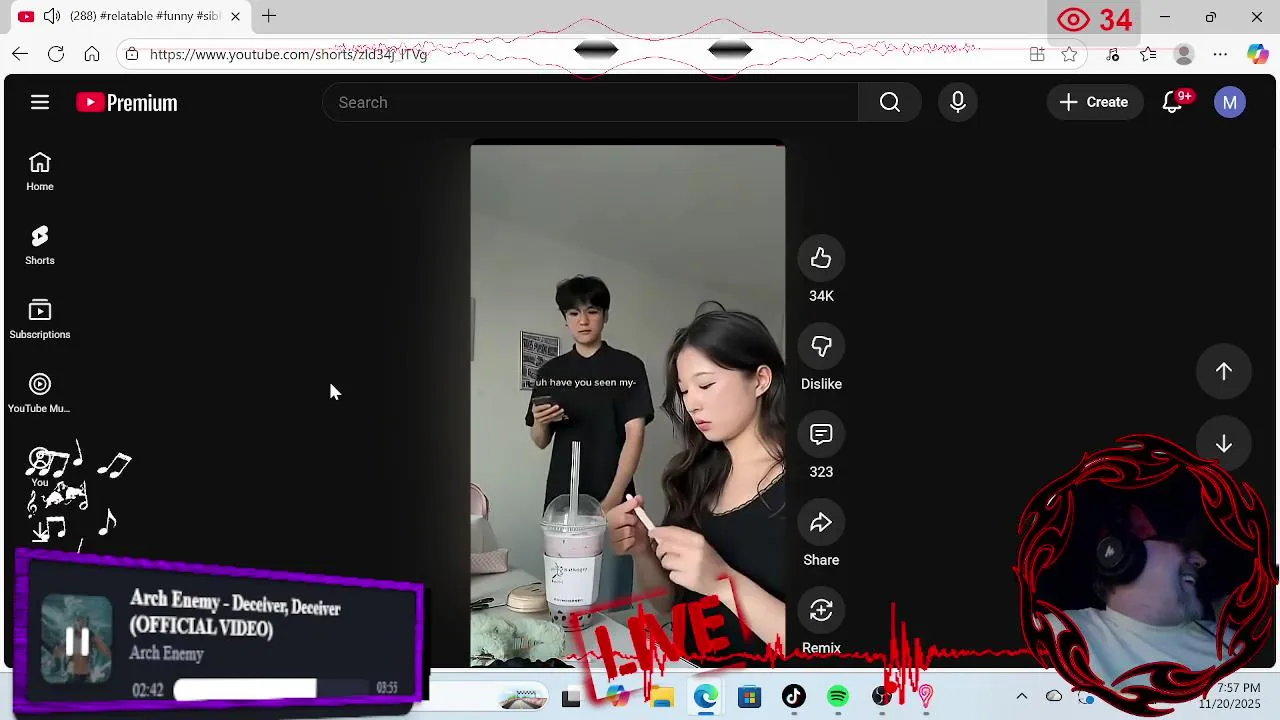The height and width of the screenshot is (720, 1280).
Task: Refresh the page
Action: click(56, 54)
